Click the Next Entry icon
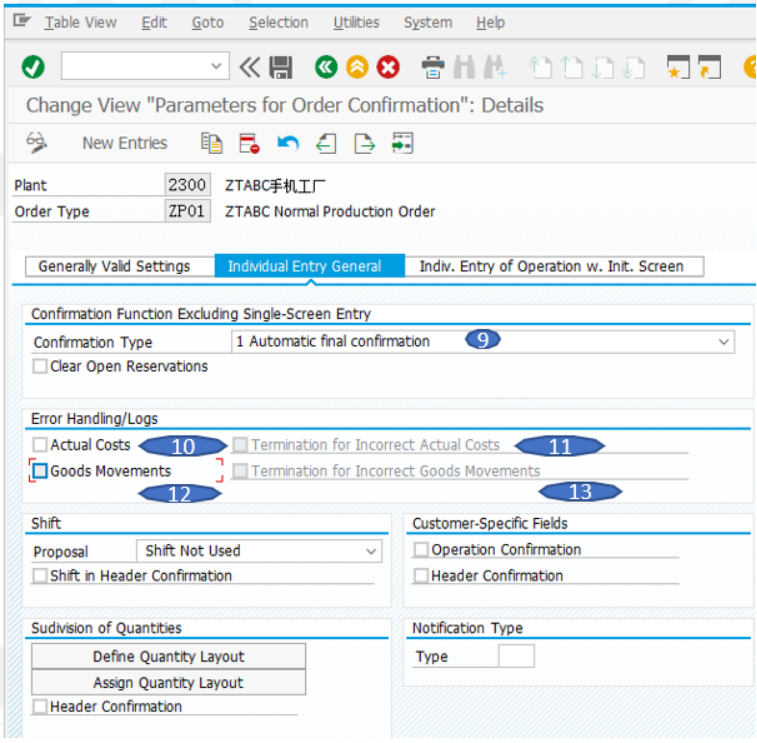Viewport: 757px width, 743px height. click(364, 143)
